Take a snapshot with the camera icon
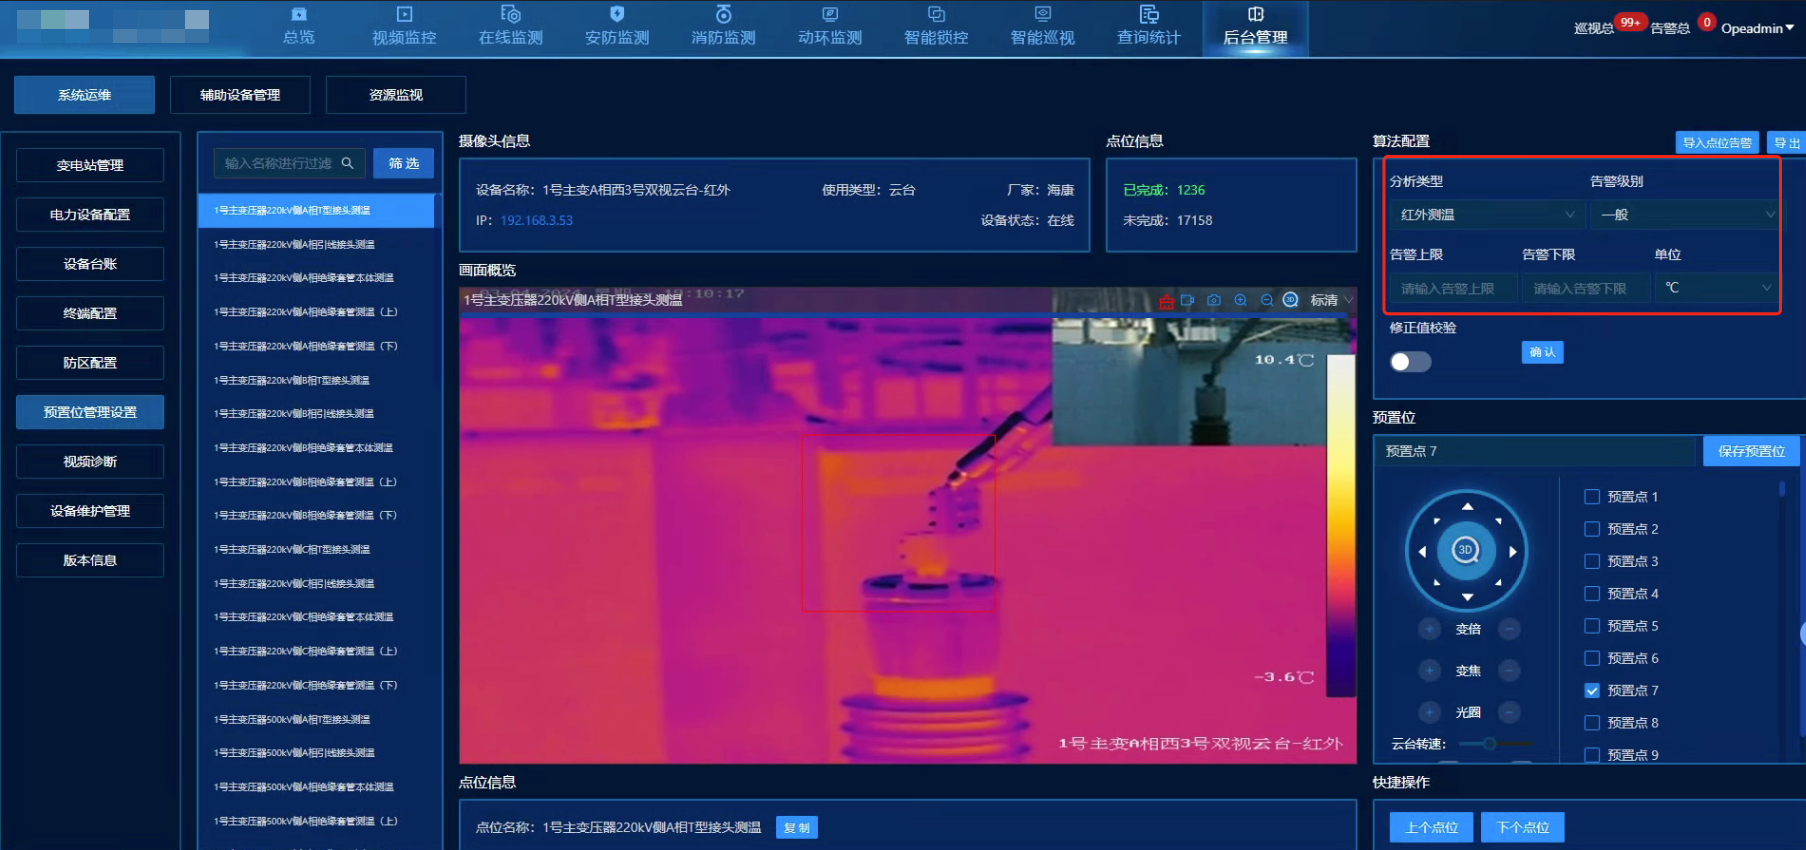The height and width of the screenshot is (850, 1806). [x=1214, y=300]
